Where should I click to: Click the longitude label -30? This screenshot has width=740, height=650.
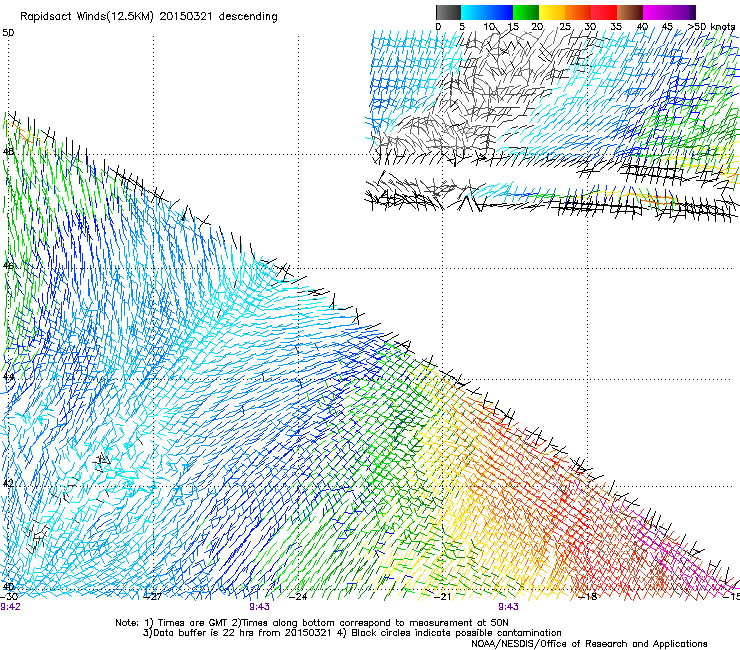9,597
